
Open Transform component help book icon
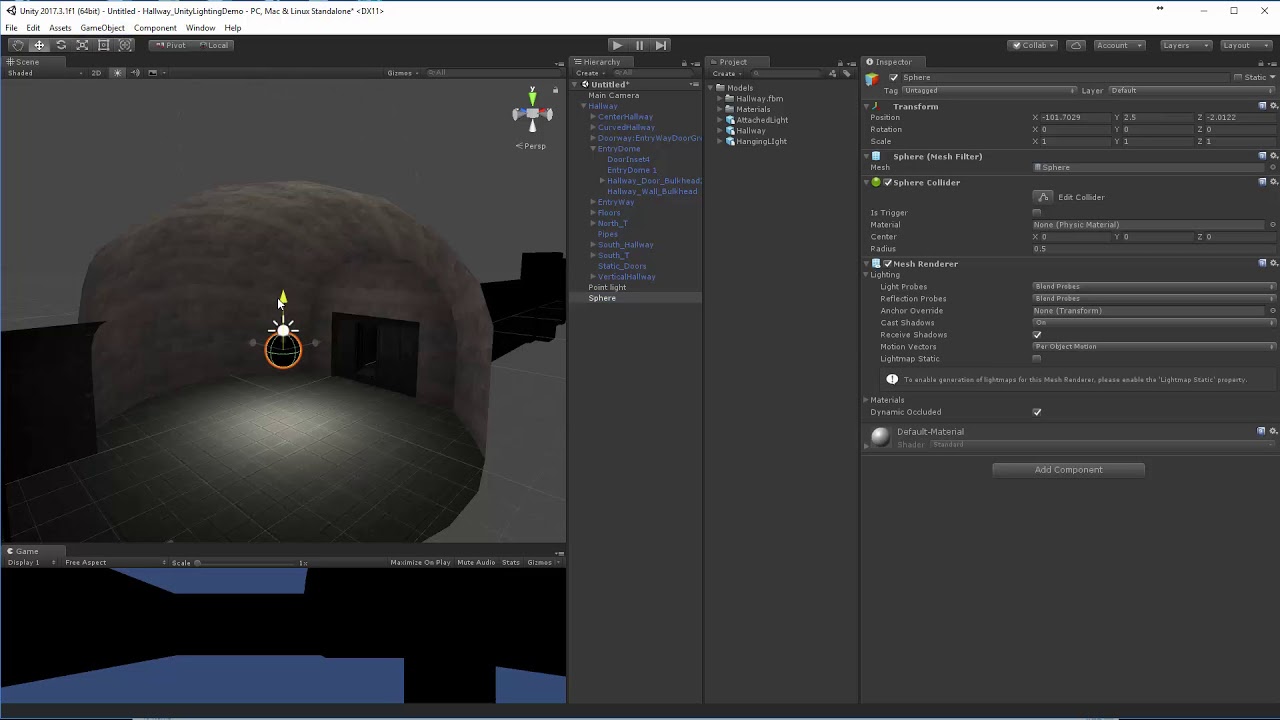tap(1262, 106)
